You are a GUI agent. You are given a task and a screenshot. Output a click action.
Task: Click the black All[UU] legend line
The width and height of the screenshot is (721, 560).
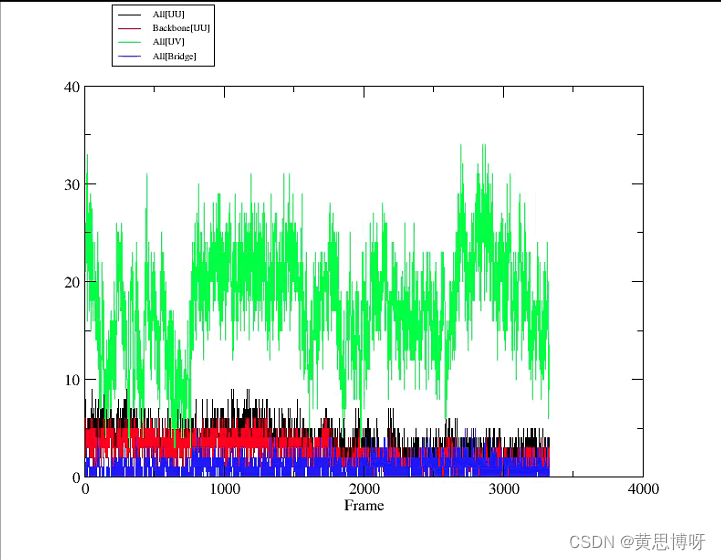129,15
